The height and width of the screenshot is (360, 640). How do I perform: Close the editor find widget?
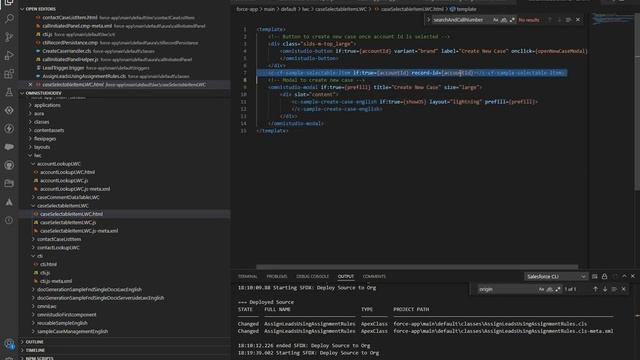(x=578, y=20)
